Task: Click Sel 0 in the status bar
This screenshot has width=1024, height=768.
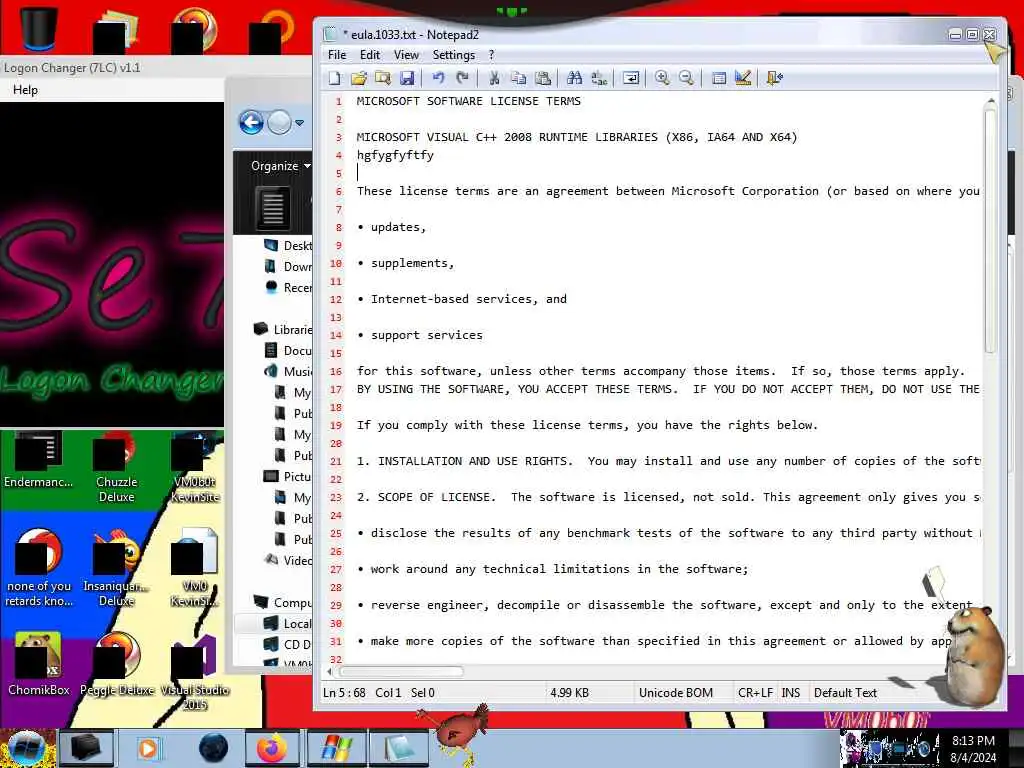Action: click(x=423, y=693)
